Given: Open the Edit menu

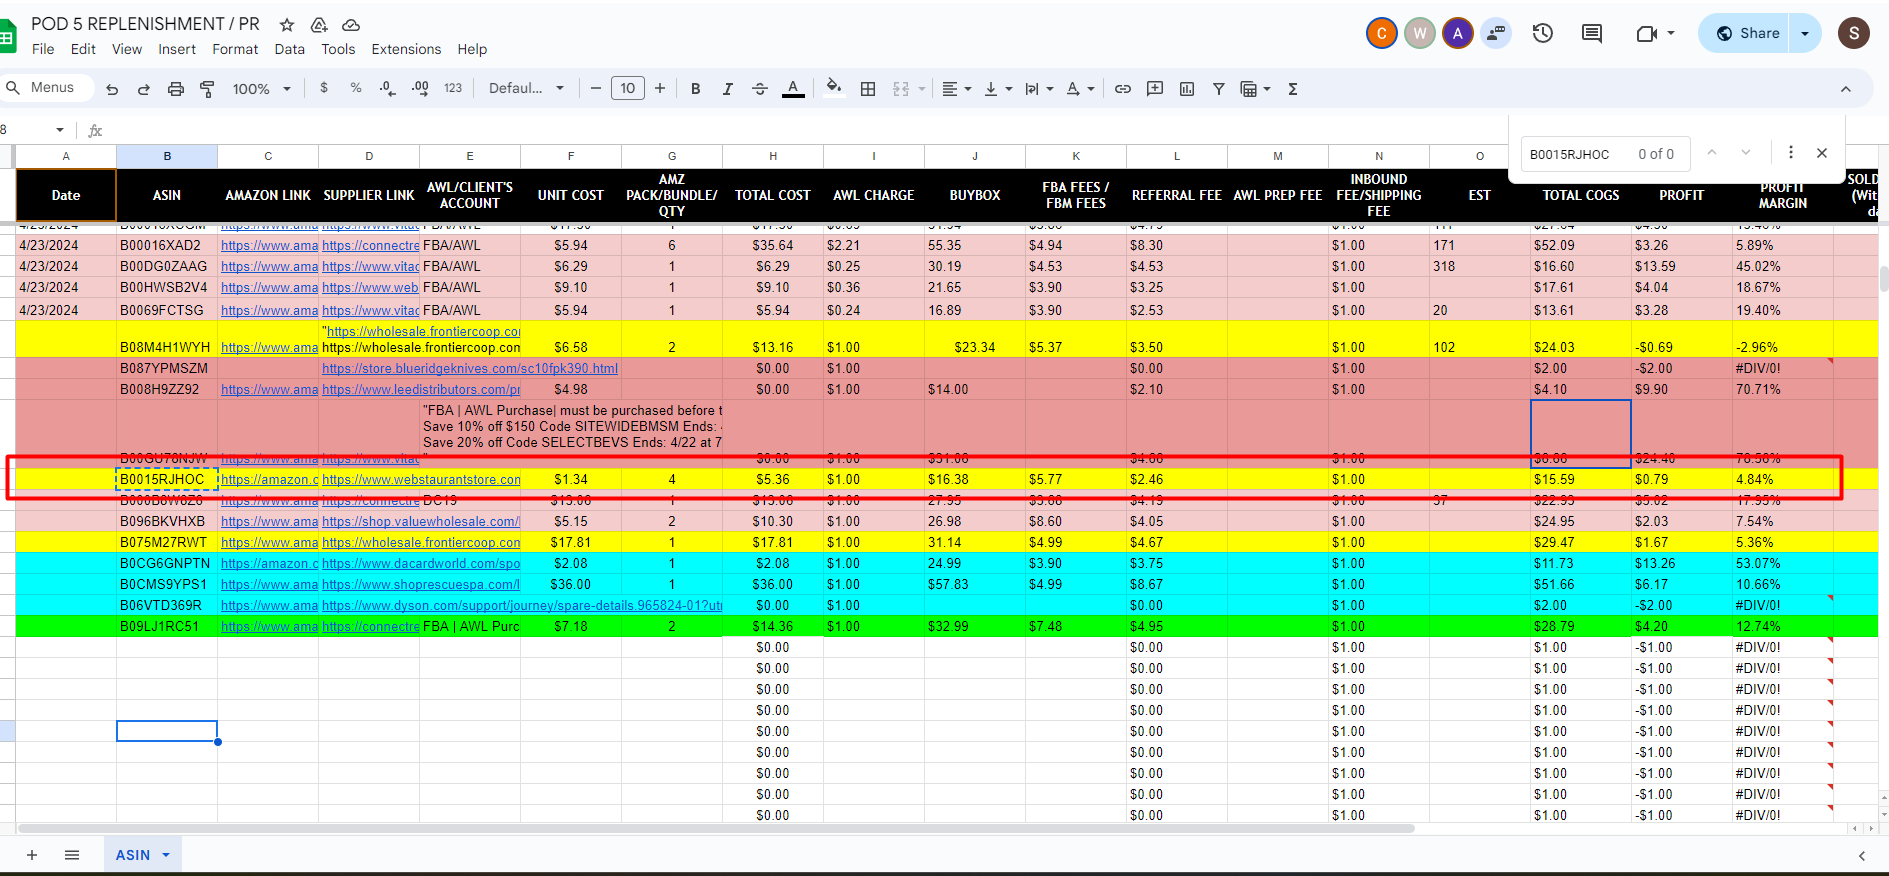Looking at the screenshot, I should pos(83,49).
